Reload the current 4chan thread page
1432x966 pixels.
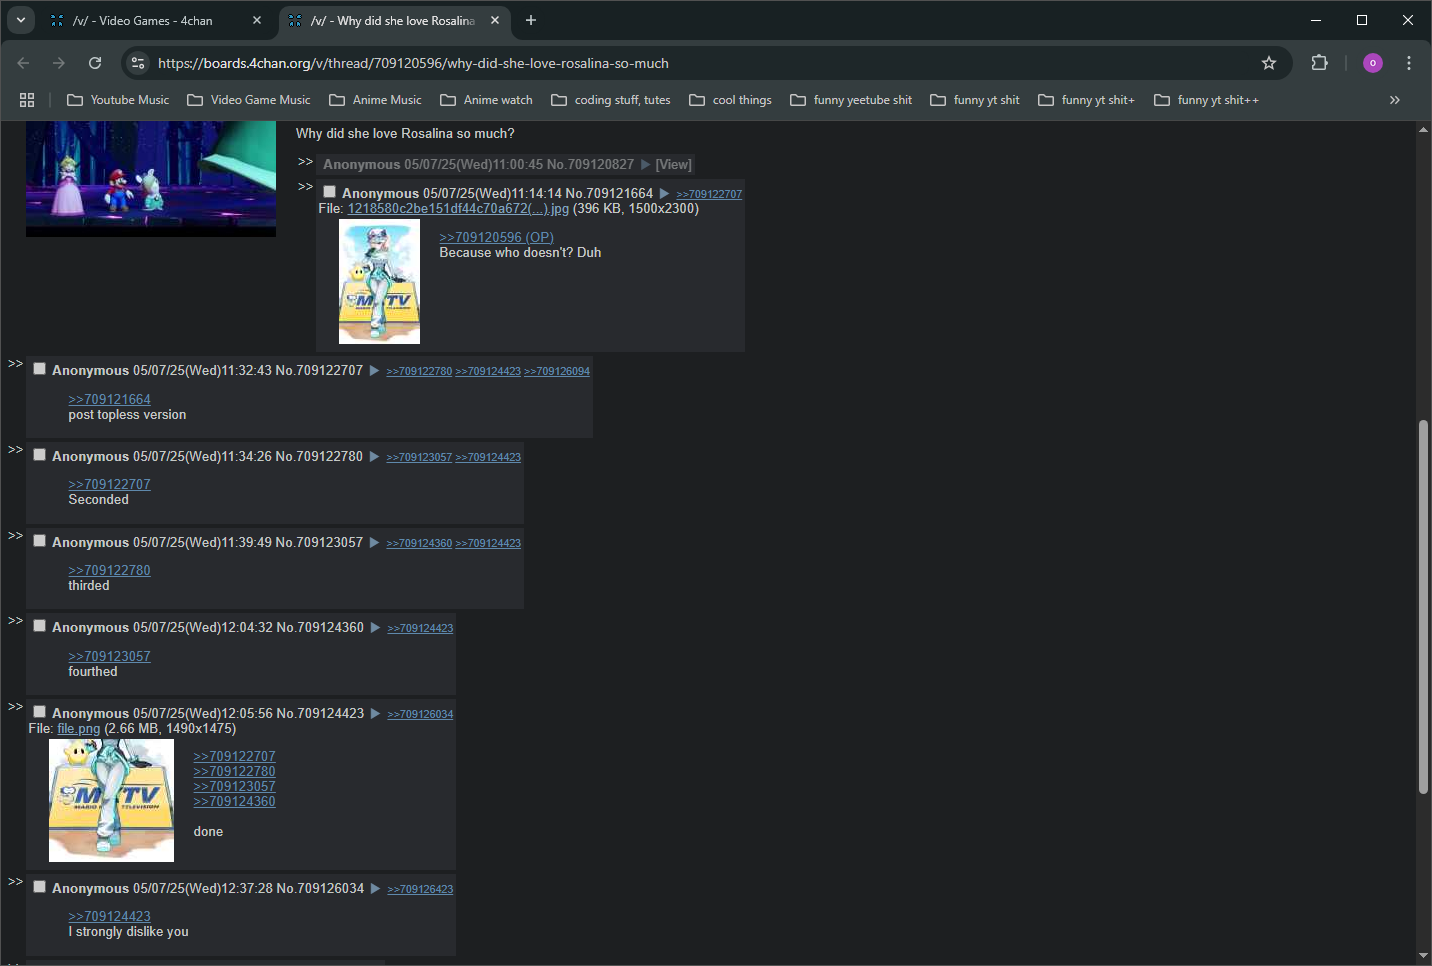tap(95, 63)
